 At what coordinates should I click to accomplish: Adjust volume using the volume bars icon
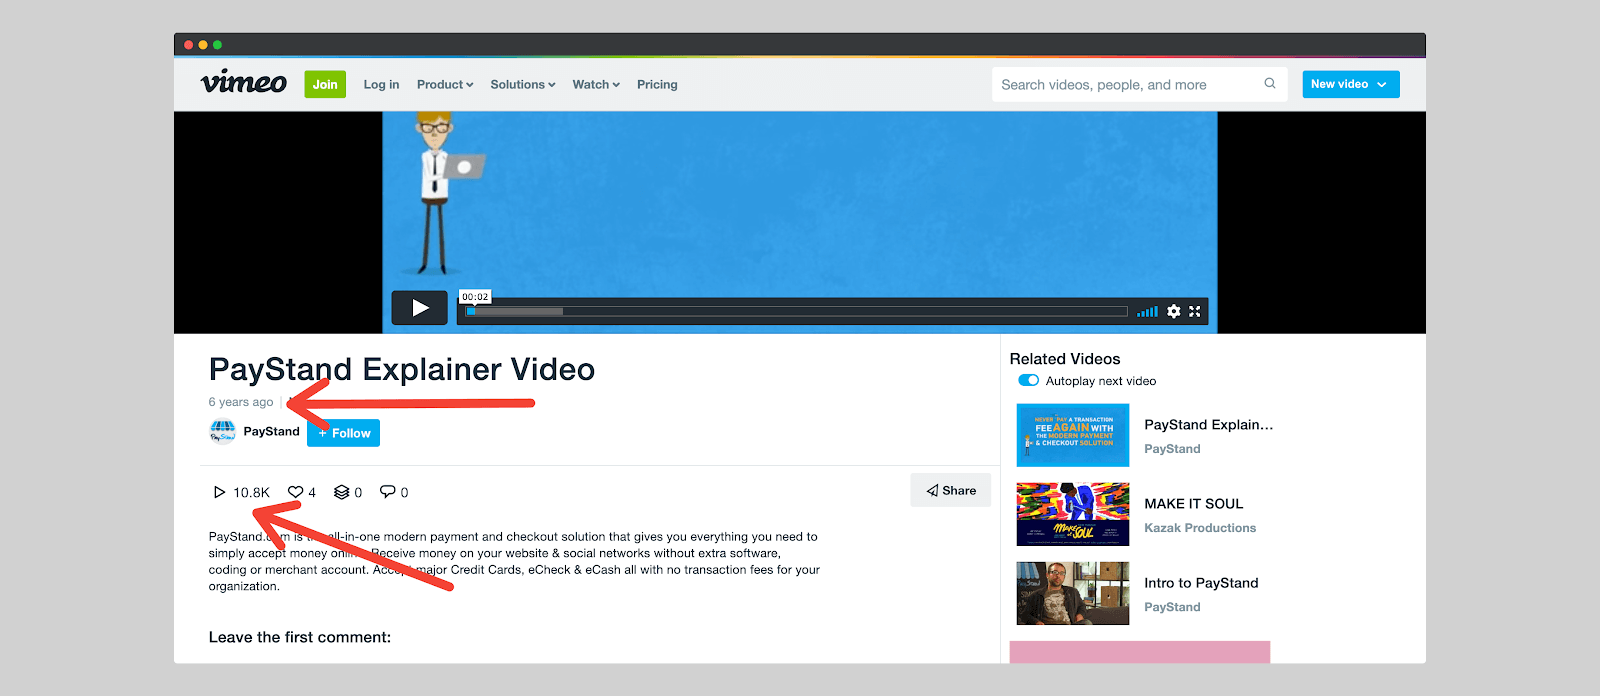1147,312
